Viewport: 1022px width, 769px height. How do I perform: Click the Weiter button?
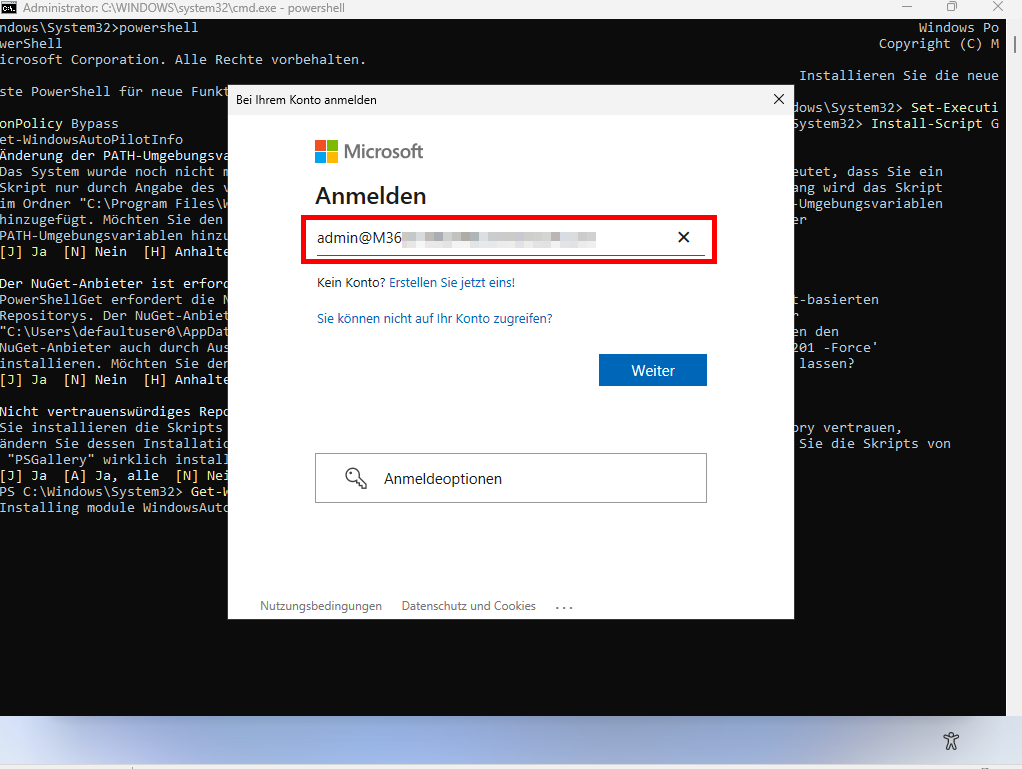(x=652, y=370)
